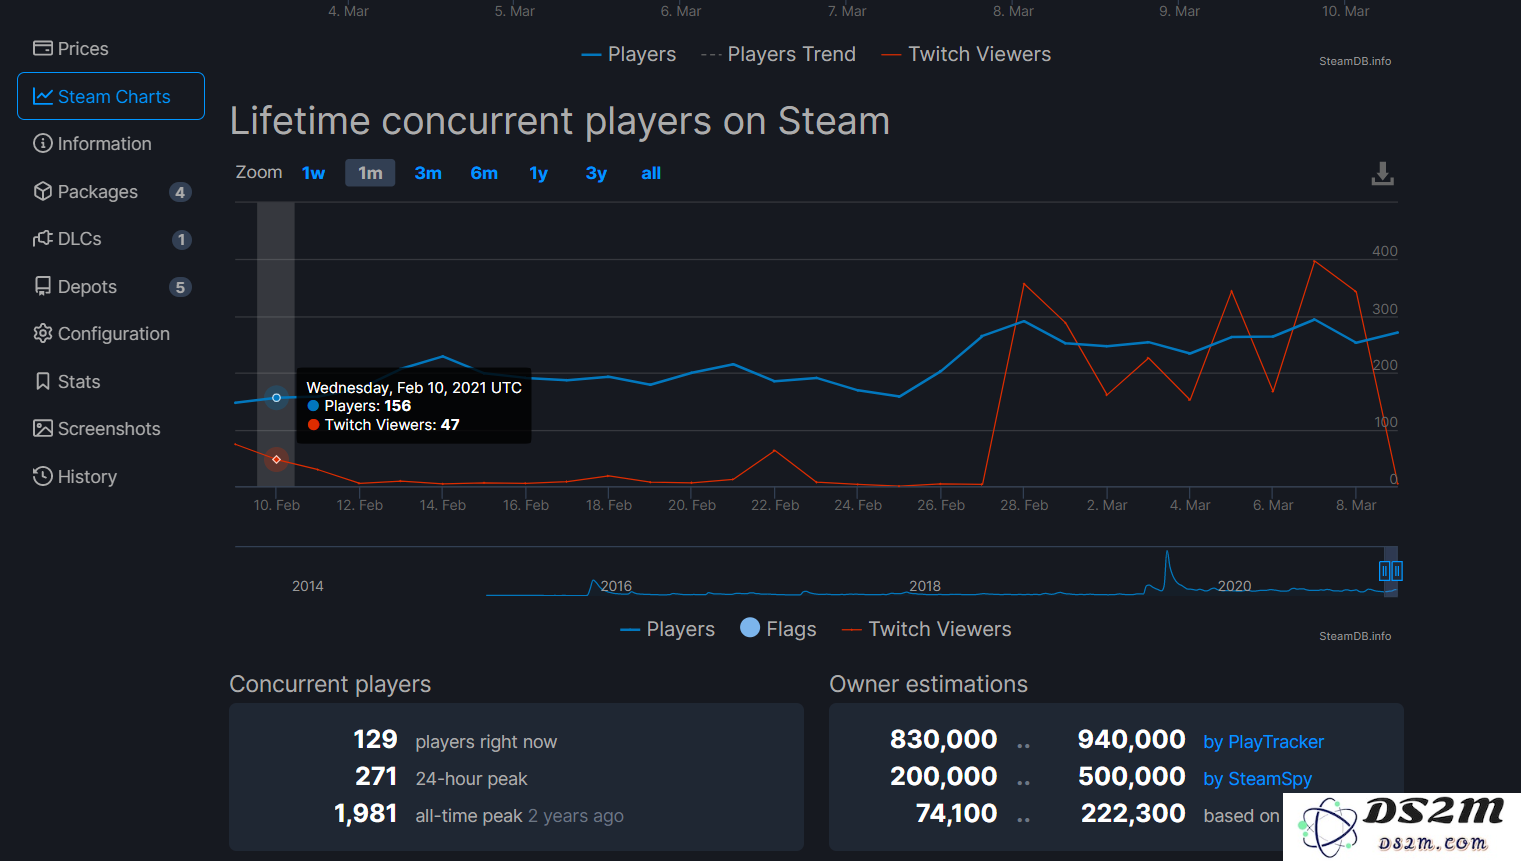The image size is (1521, 861).
Task: Show all-time chart range
Action: click(651, 173)
